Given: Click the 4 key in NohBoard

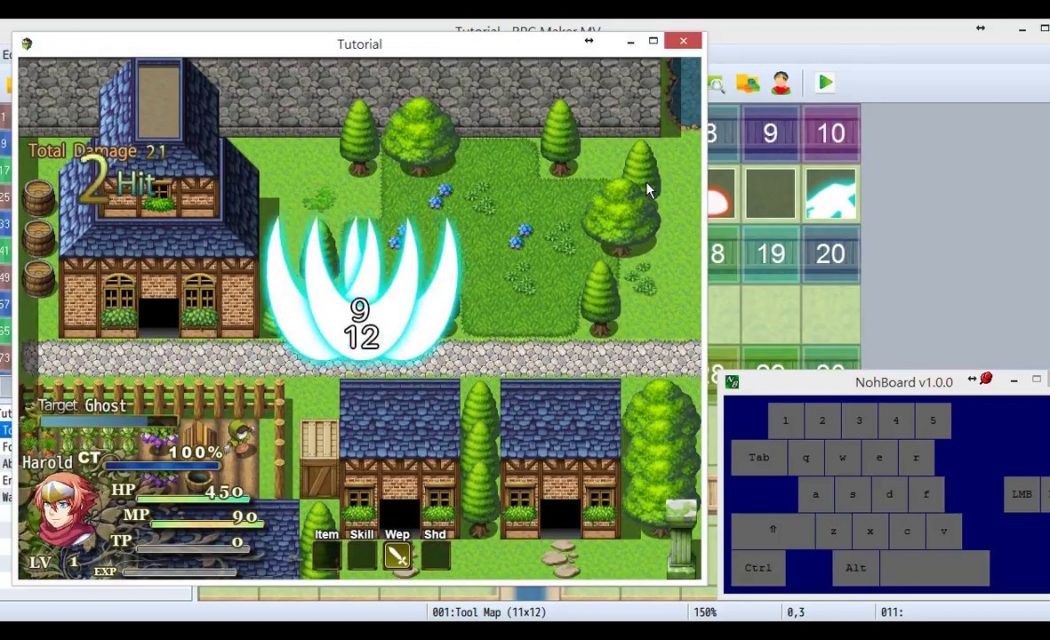Looking at the screenshot, I should coord(896,420).
